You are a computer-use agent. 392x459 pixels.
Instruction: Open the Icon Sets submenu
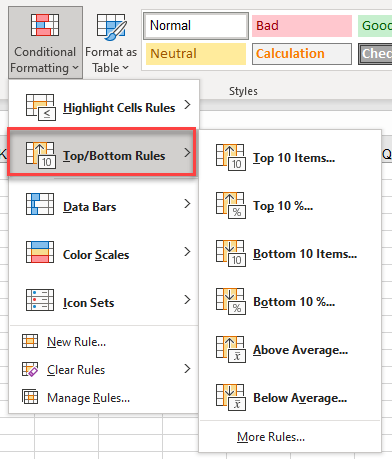[104, 300]
